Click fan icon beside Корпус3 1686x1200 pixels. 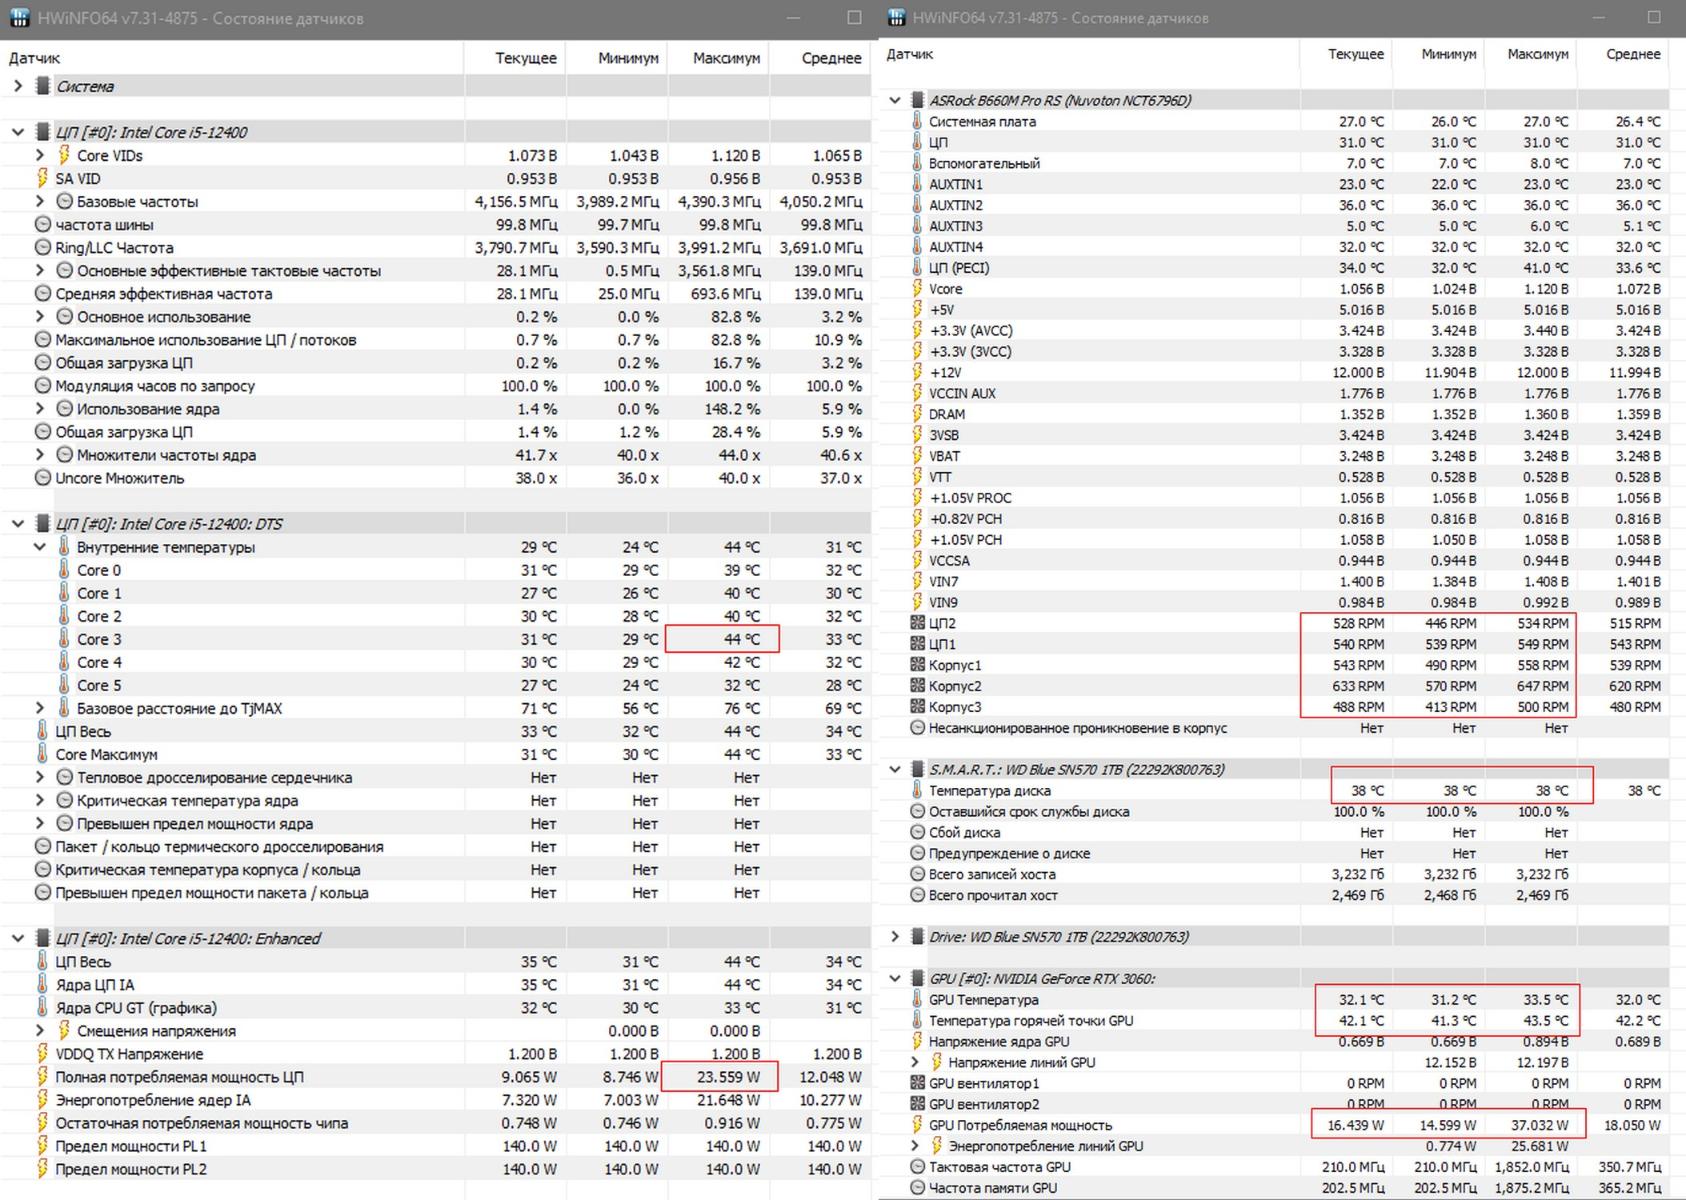coord(917,707)
